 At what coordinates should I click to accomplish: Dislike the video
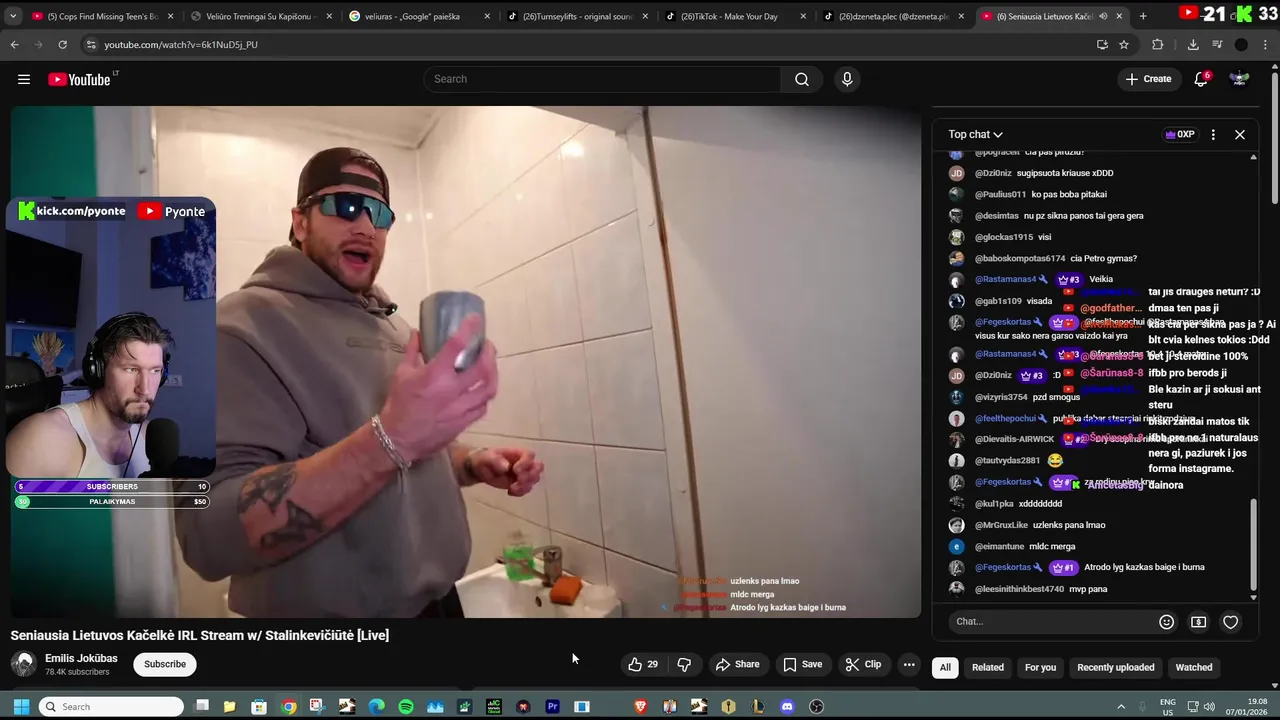[684, 664]
